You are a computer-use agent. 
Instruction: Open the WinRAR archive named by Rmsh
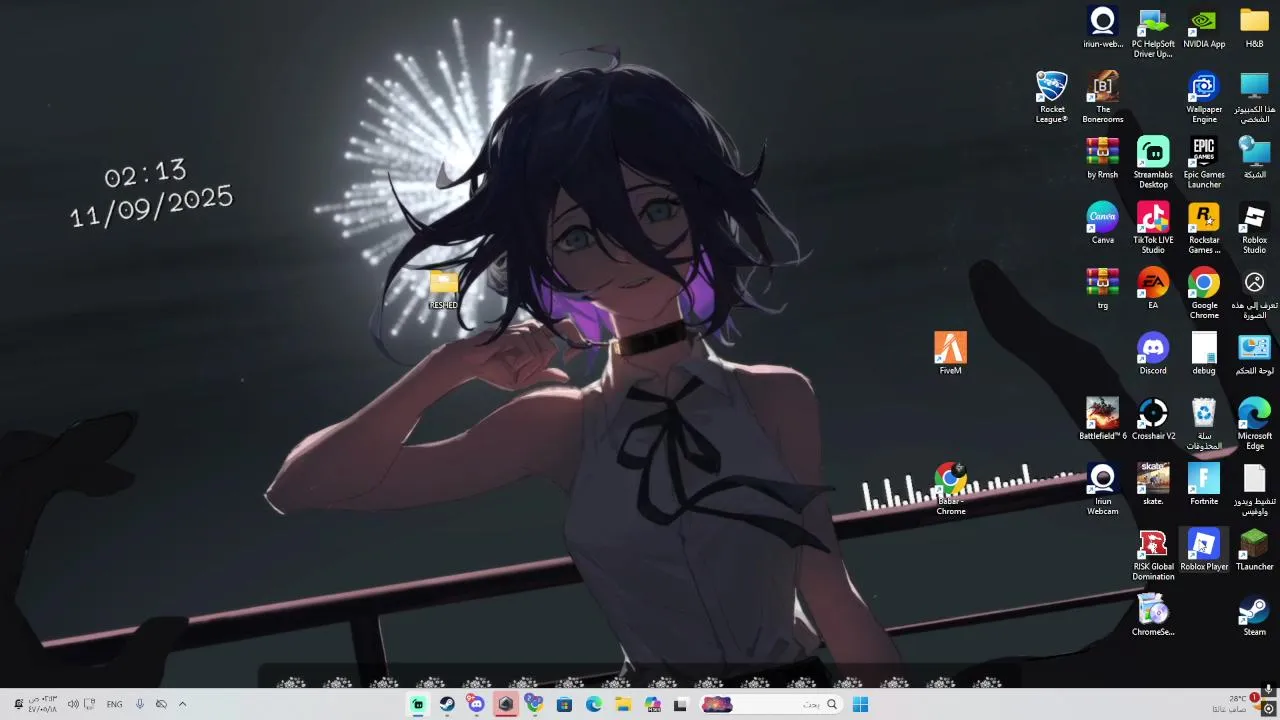[1103, 158]
